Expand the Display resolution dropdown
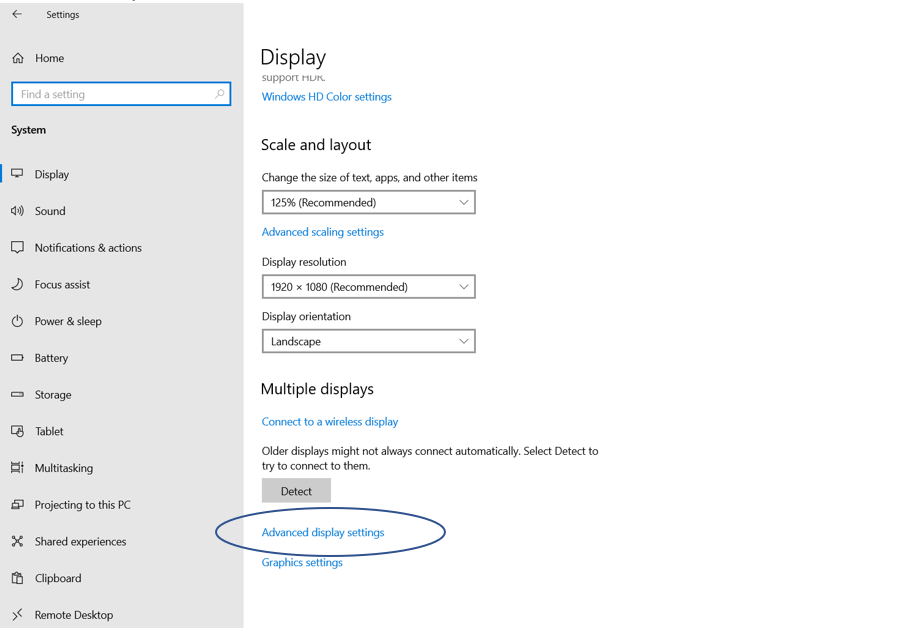 pyautogui.click(x=368, y=287)
